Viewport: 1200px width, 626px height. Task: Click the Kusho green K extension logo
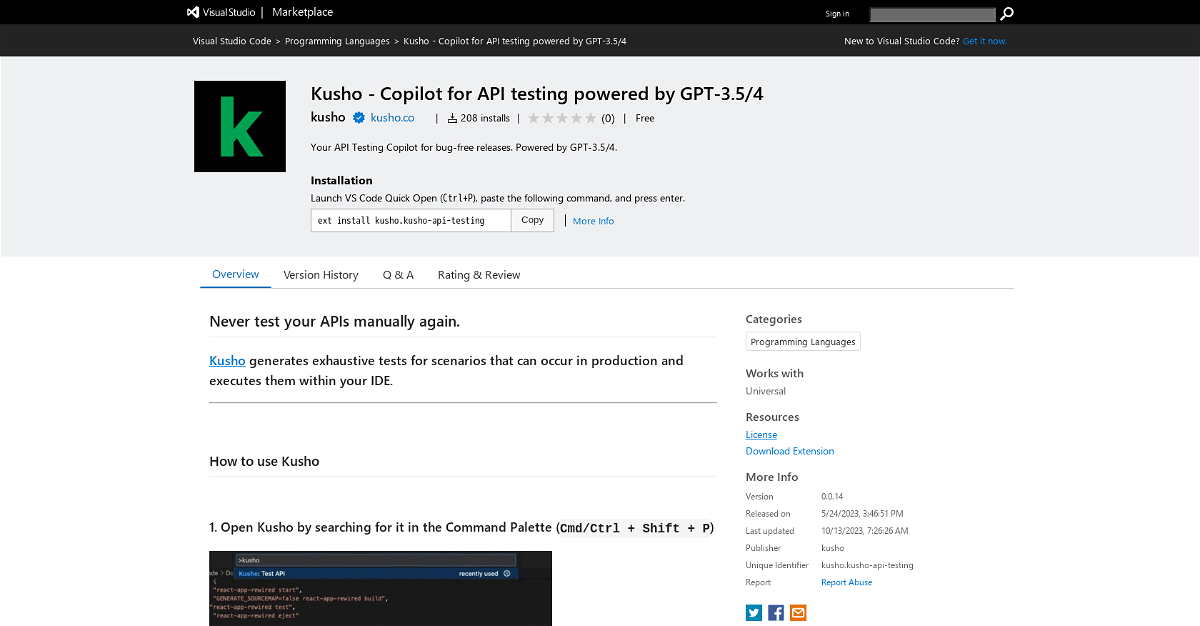240,127
